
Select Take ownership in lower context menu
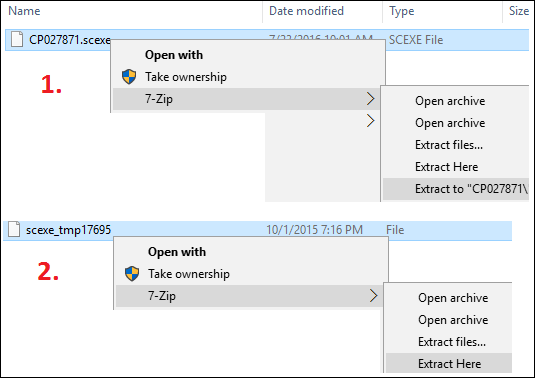click(x=189, y=274)
